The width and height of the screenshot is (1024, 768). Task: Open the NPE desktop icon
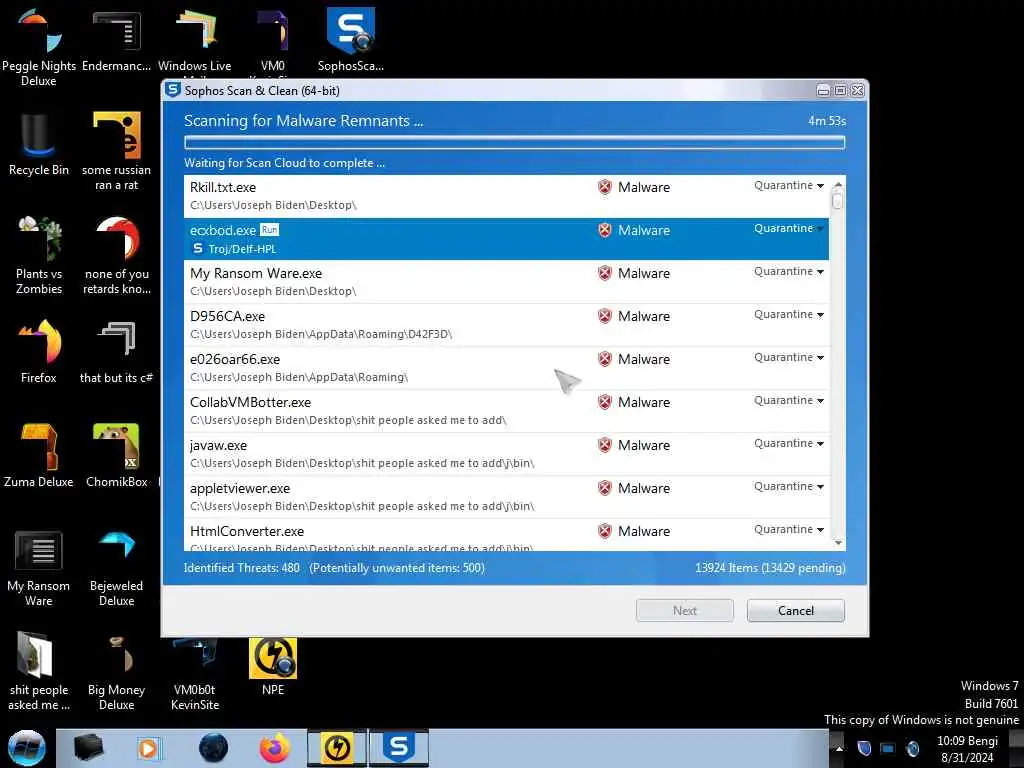[x=273, y=667]
